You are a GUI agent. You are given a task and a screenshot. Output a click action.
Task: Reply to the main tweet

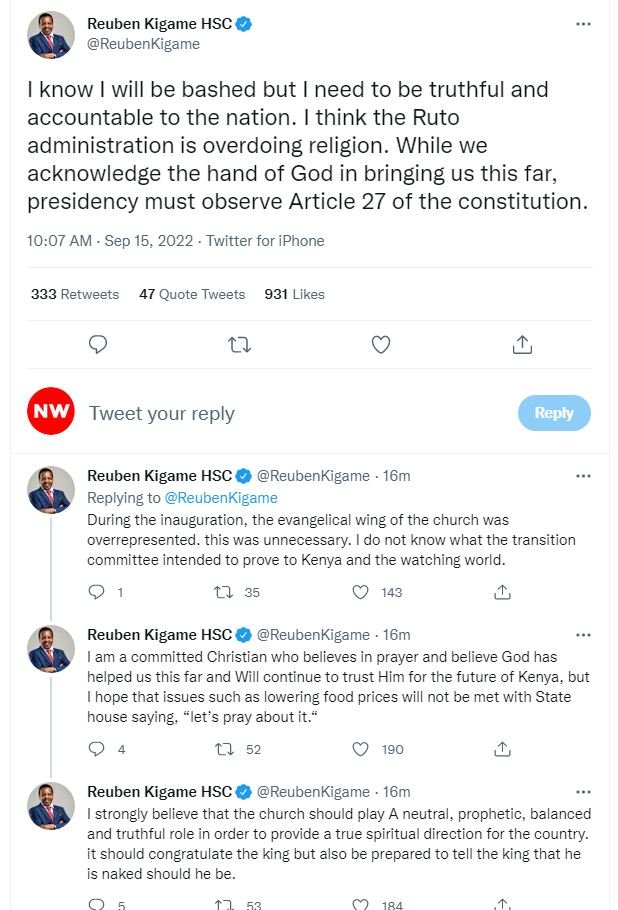click(97, 344)
